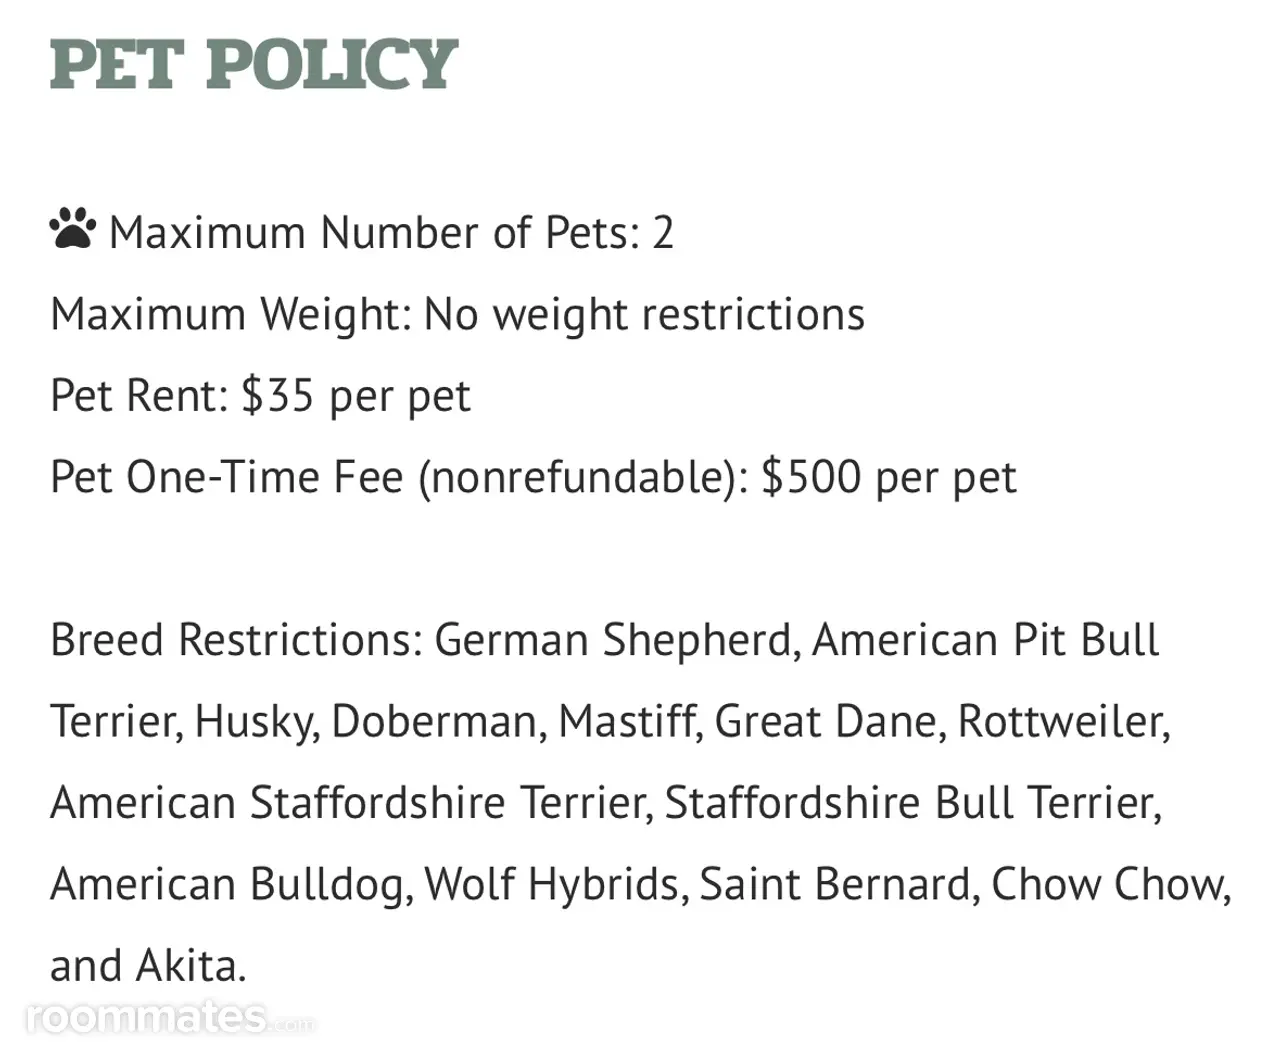1280x1060 pixels.
Task: Click the "Breed Restrictions:" label
Action: coord(237,640)
